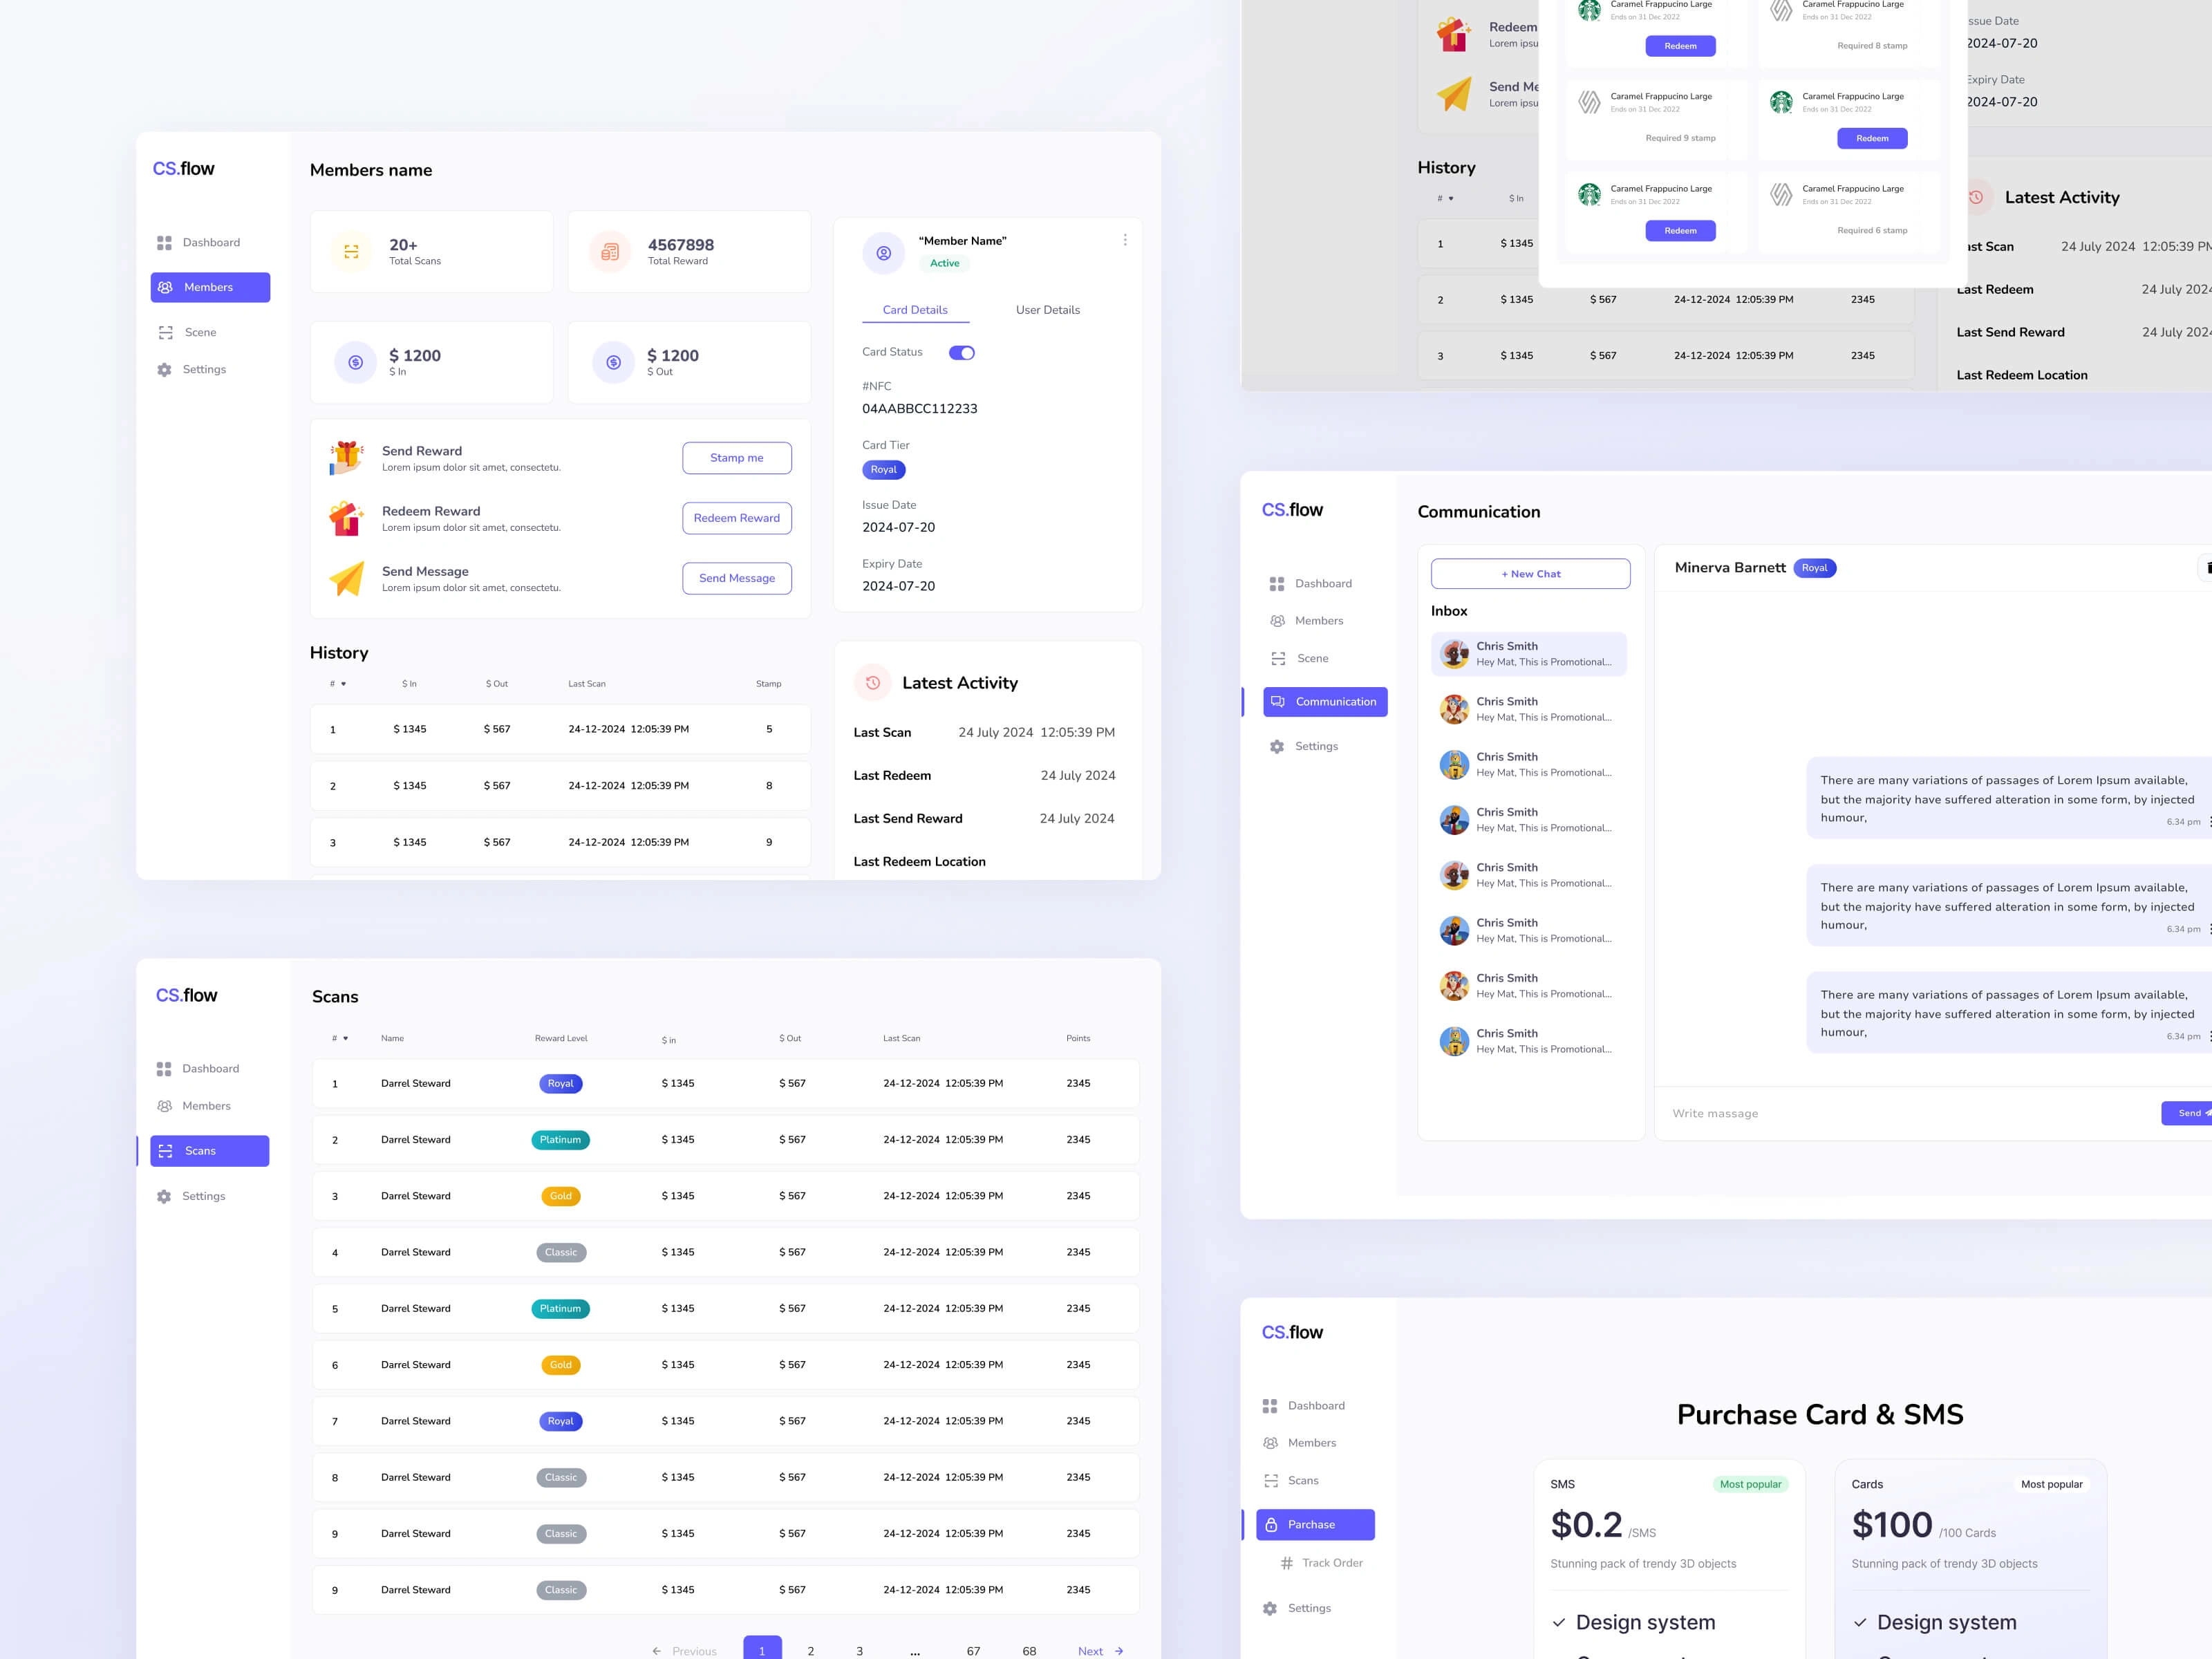
Task: Select the Card Details tab
Action: pos(915,310)
